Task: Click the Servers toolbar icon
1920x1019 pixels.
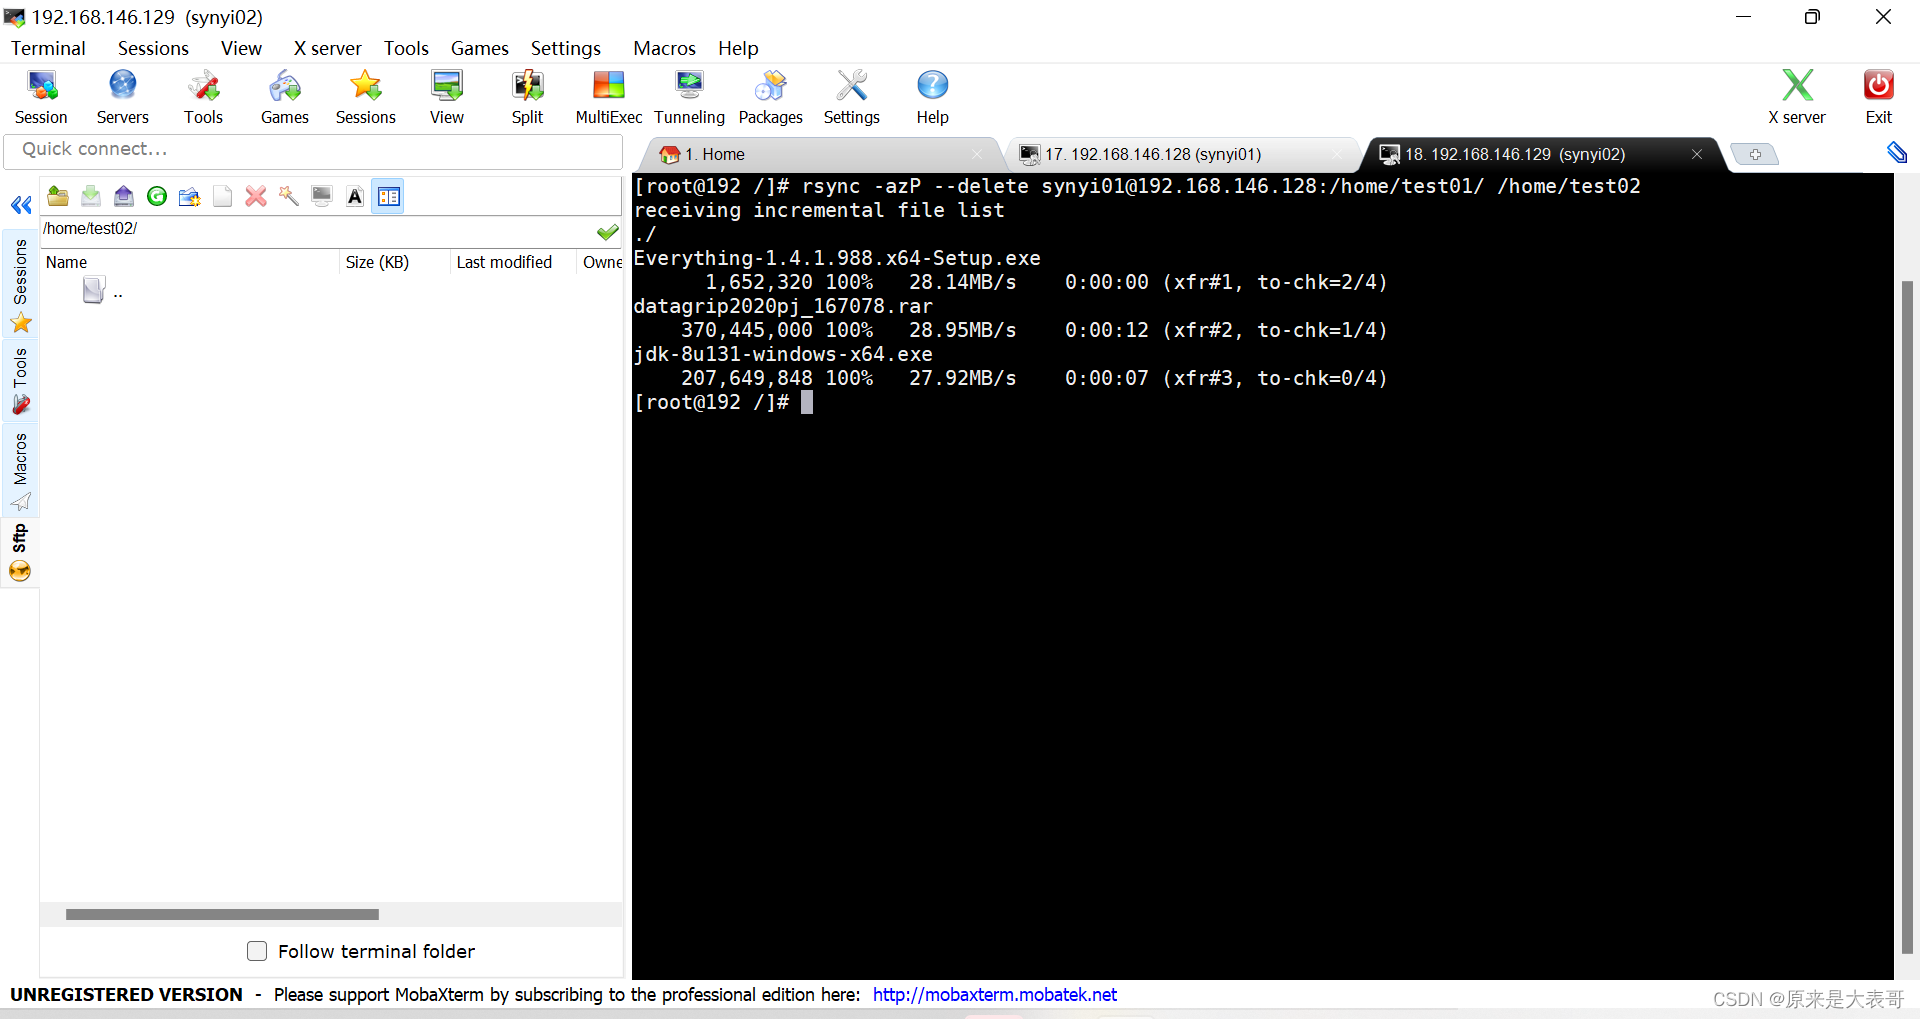Action: pos(122,97)
